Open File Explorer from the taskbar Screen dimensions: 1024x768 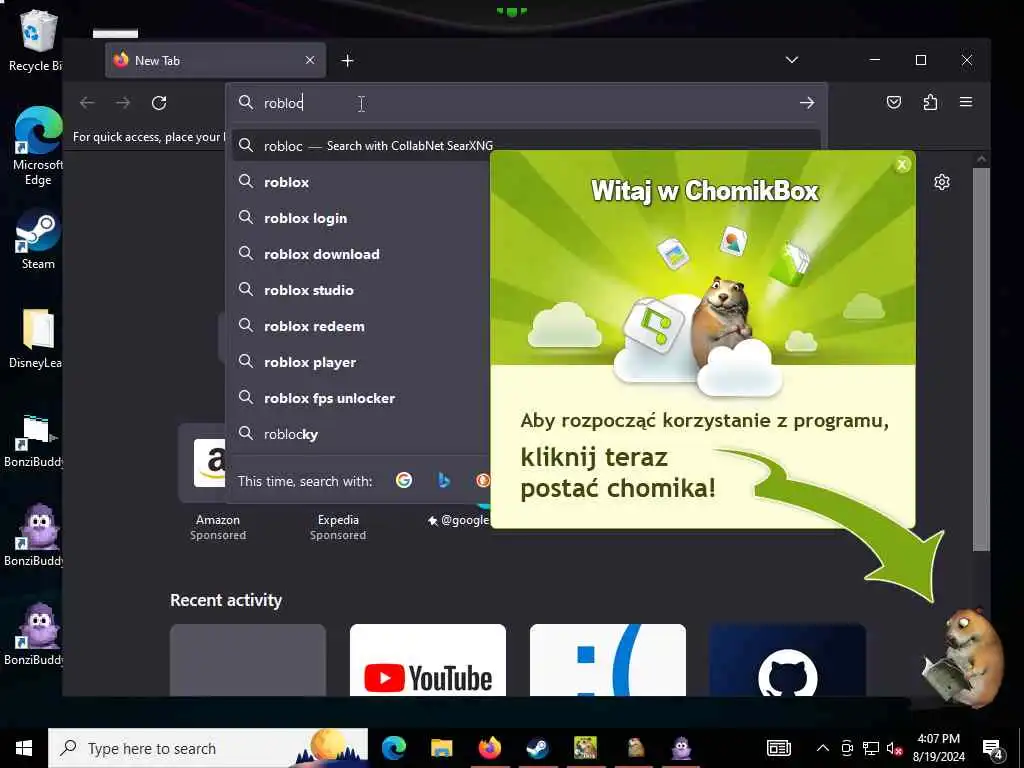click(441, 747)
